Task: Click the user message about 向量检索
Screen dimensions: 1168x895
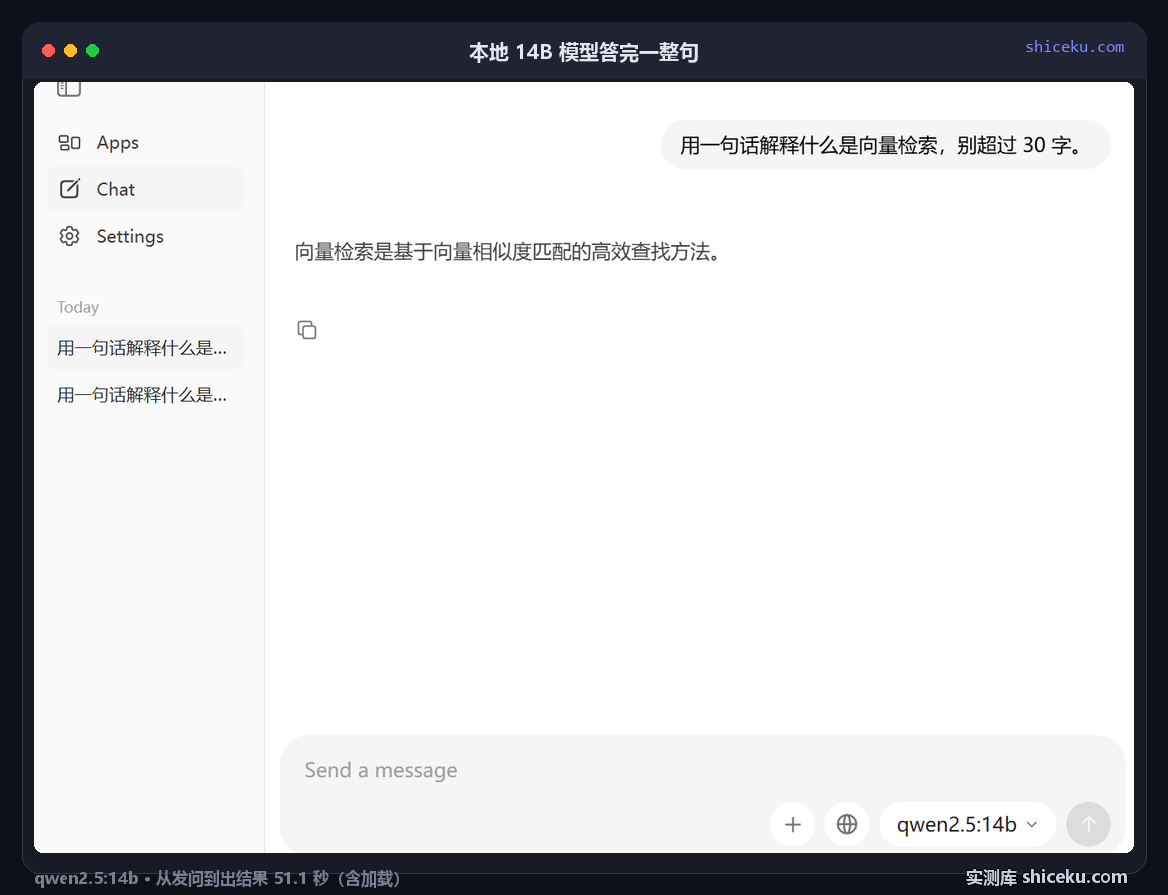Action: [x=885, y=144]
